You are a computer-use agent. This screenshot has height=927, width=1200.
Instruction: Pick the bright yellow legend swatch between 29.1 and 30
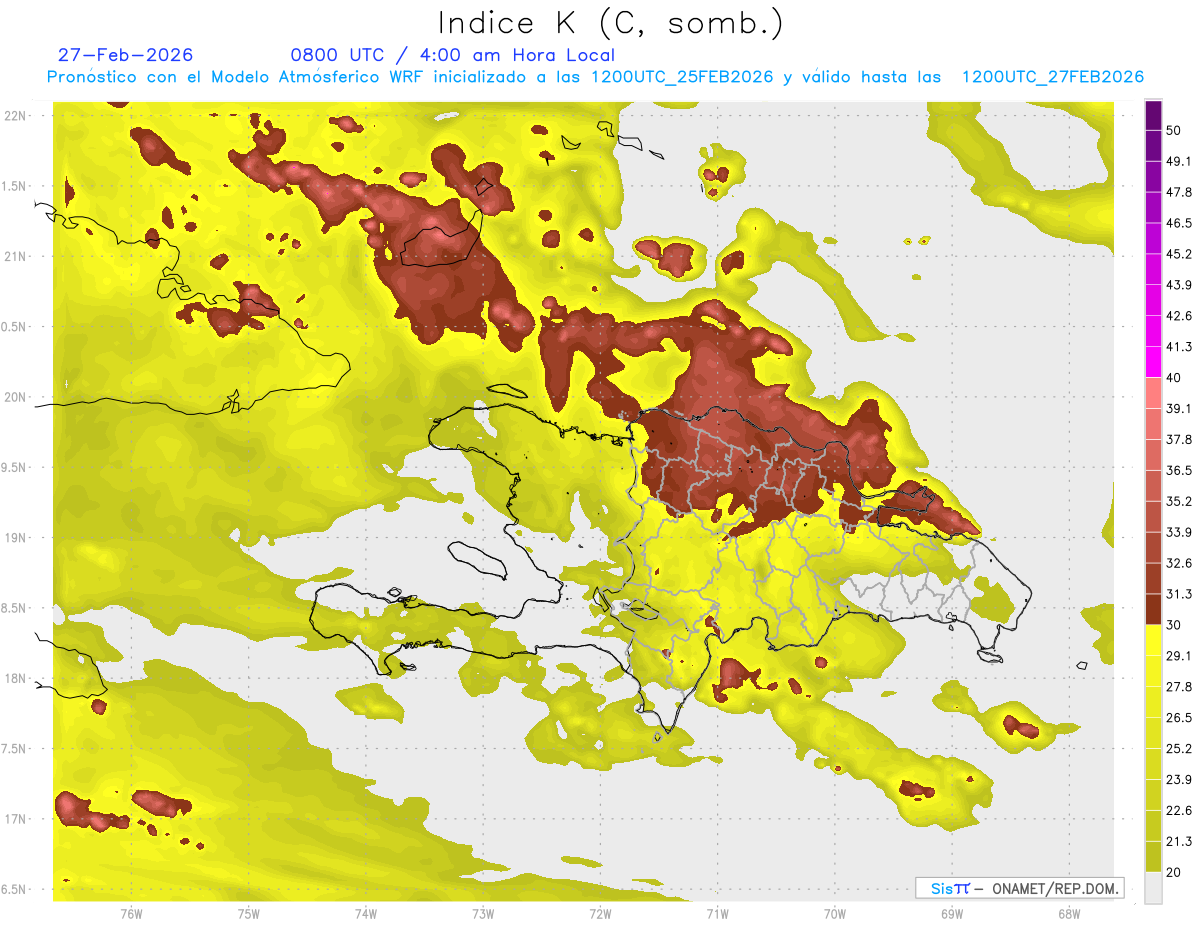(x=1154, y=641)
